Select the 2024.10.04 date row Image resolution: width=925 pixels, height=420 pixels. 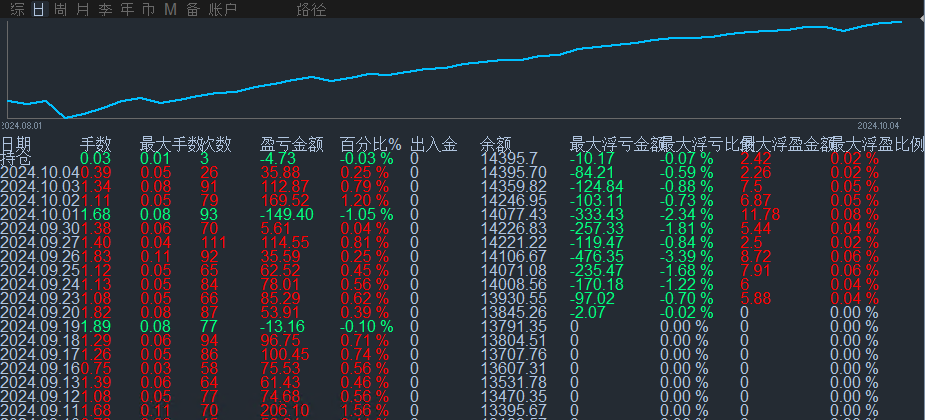coord(462,173)
